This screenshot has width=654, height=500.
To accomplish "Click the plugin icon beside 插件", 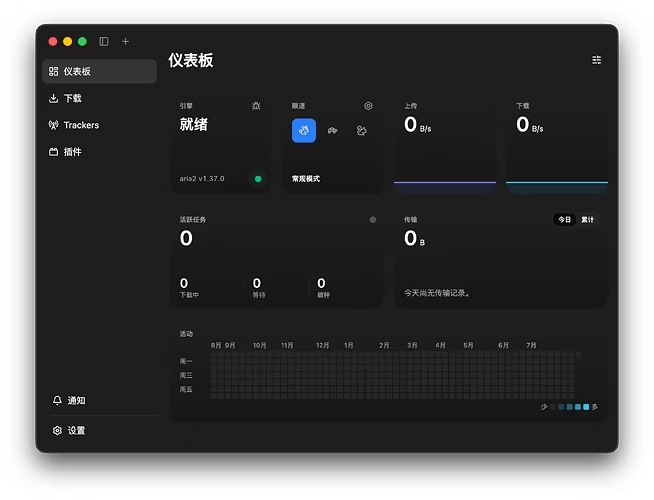I will click(53, 152).
